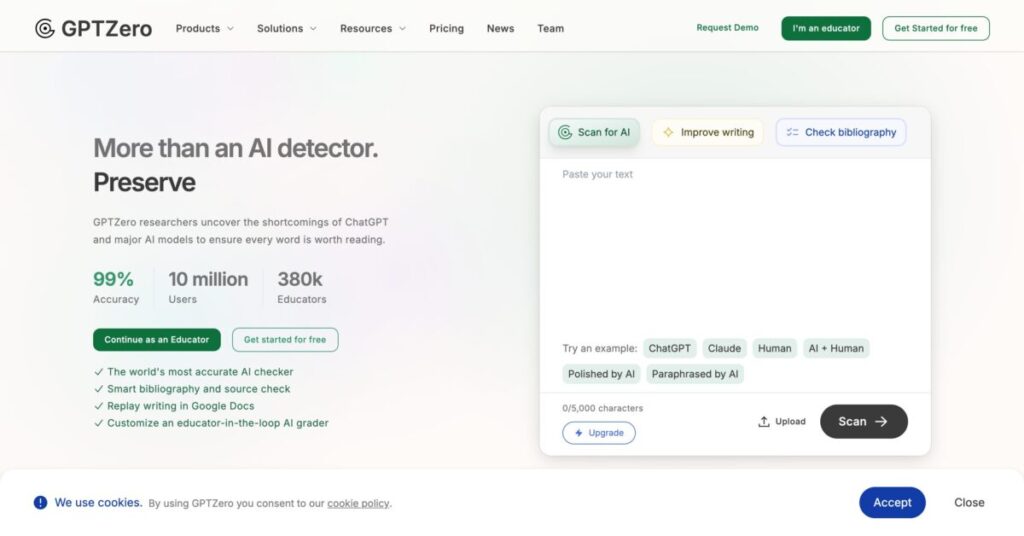Click the 10 million Users statistic
The height and width of the screenshot is (536, 1024).
pyautogui.click(x=208, y=287)
